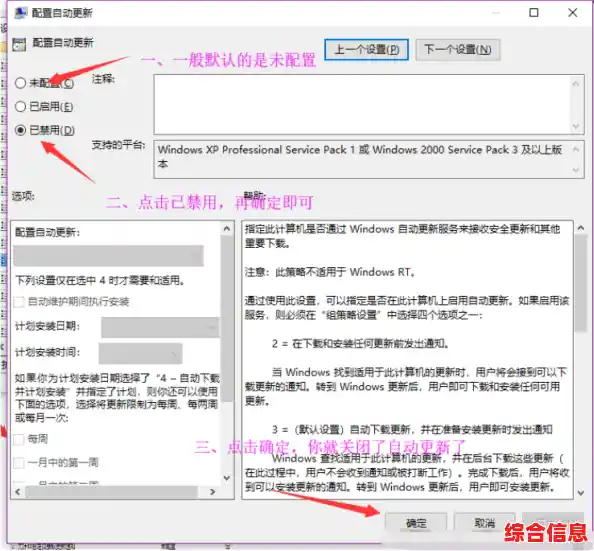Click the 支持的平台: label
594x551 pixels.
119,145
